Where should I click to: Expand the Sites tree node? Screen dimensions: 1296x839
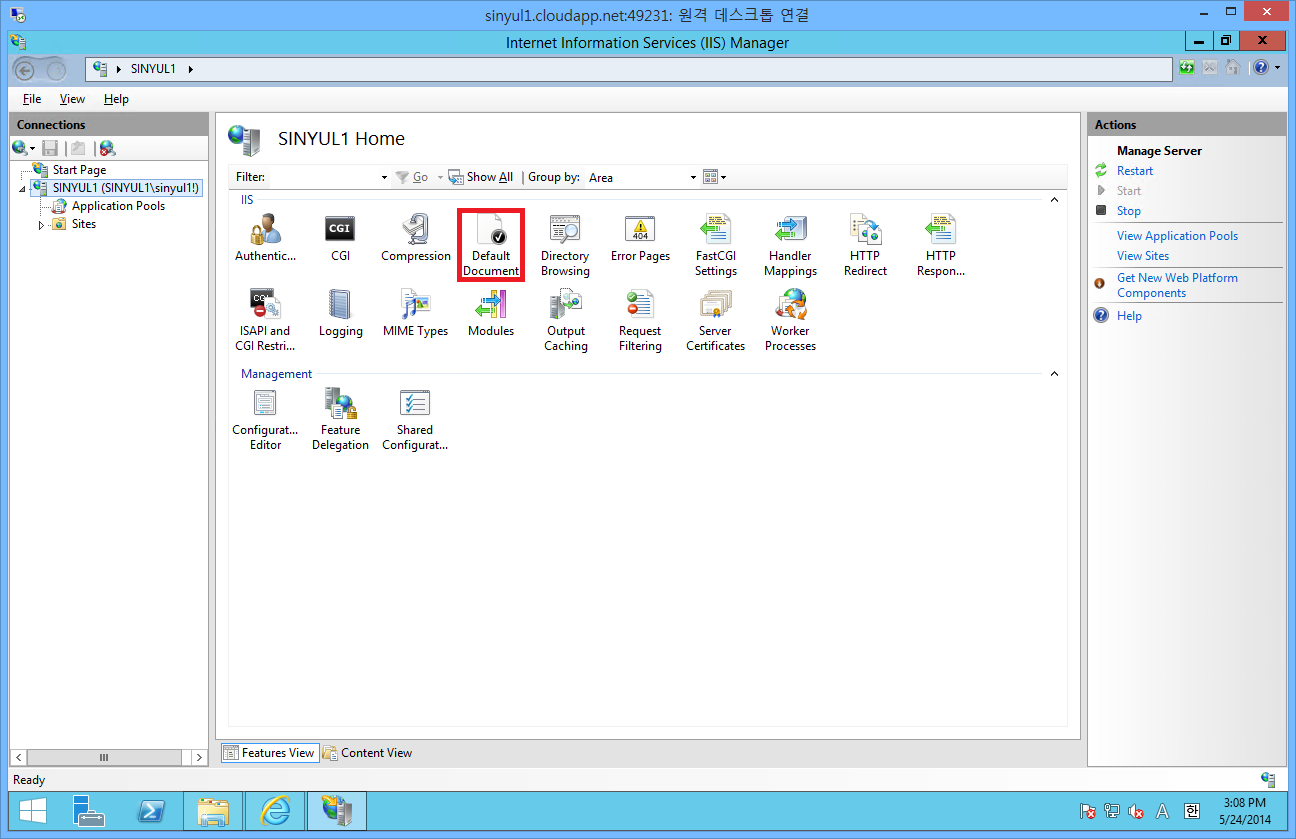[x=42, y=225]
